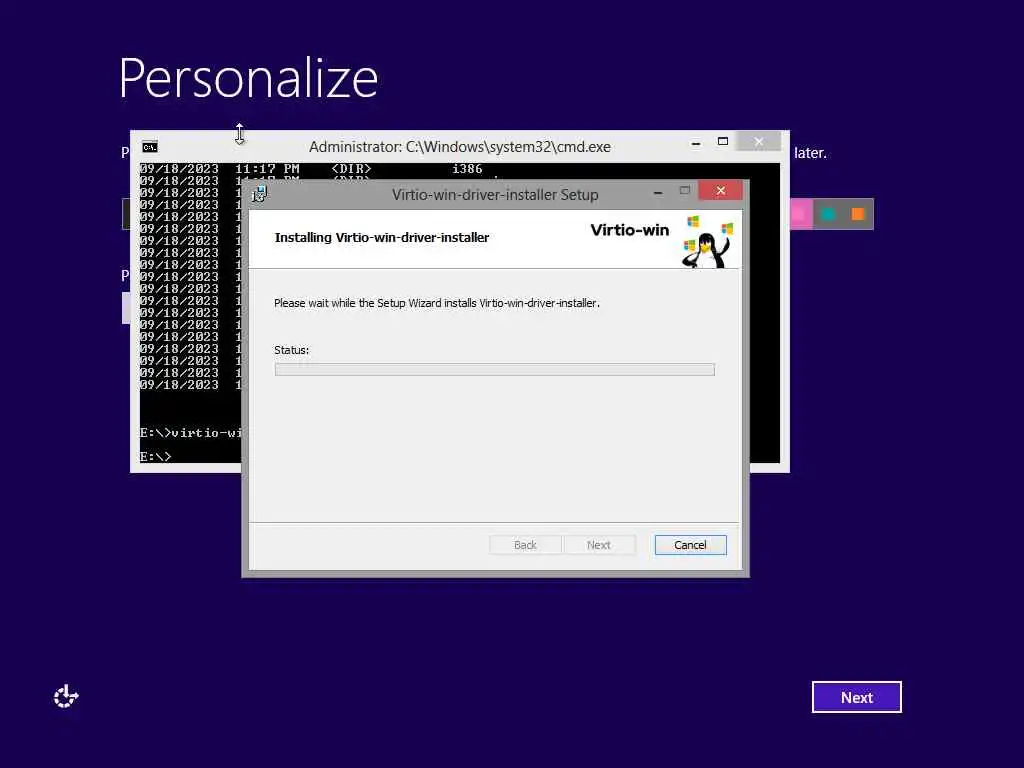Click the 'i386' directory entry in cmd
1024x768 pixels.
point(467,169)
